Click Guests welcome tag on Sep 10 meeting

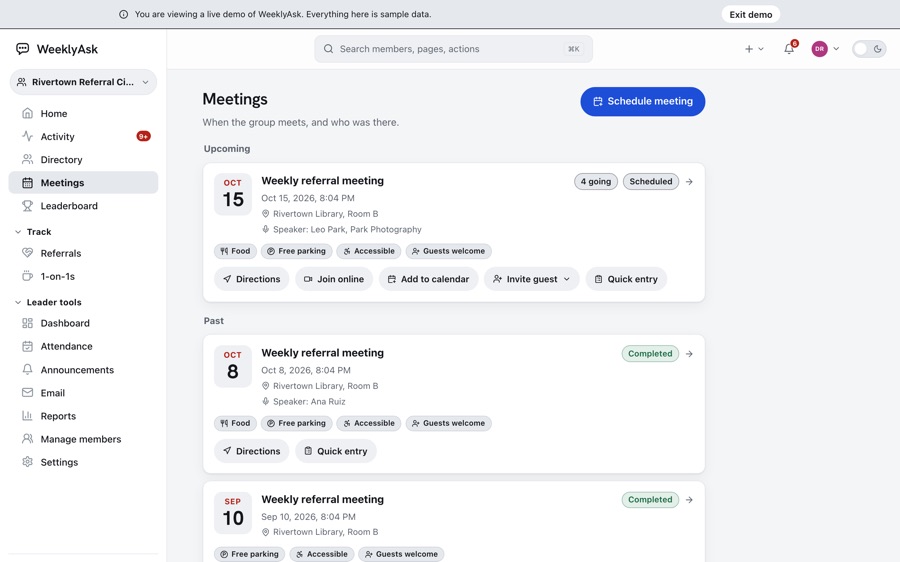pyautogui.click(x=401, y=554)
